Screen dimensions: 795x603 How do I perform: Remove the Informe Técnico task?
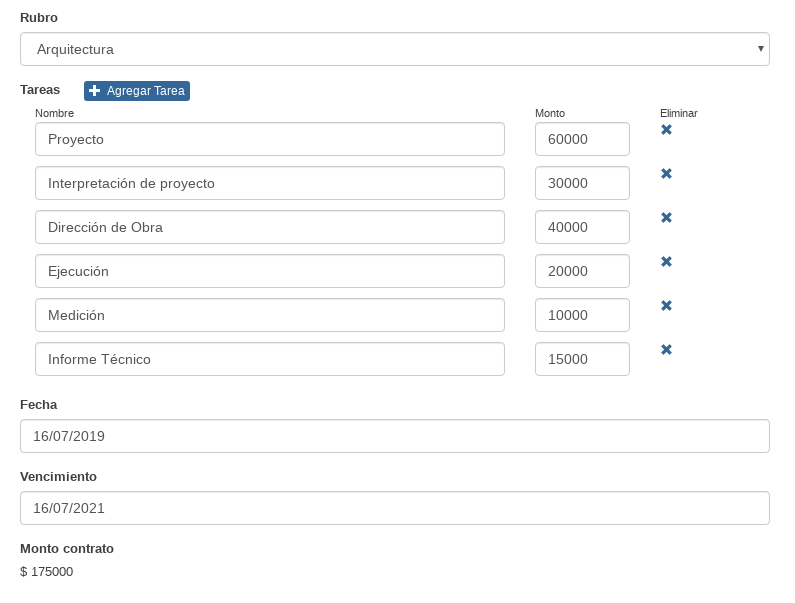point(666,350)
